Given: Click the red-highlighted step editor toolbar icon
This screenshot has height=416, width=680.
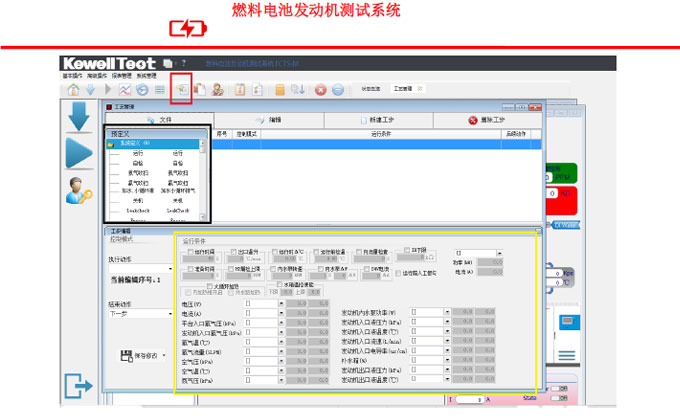Looking at the screenshot, I should click(x=181, y=90).
